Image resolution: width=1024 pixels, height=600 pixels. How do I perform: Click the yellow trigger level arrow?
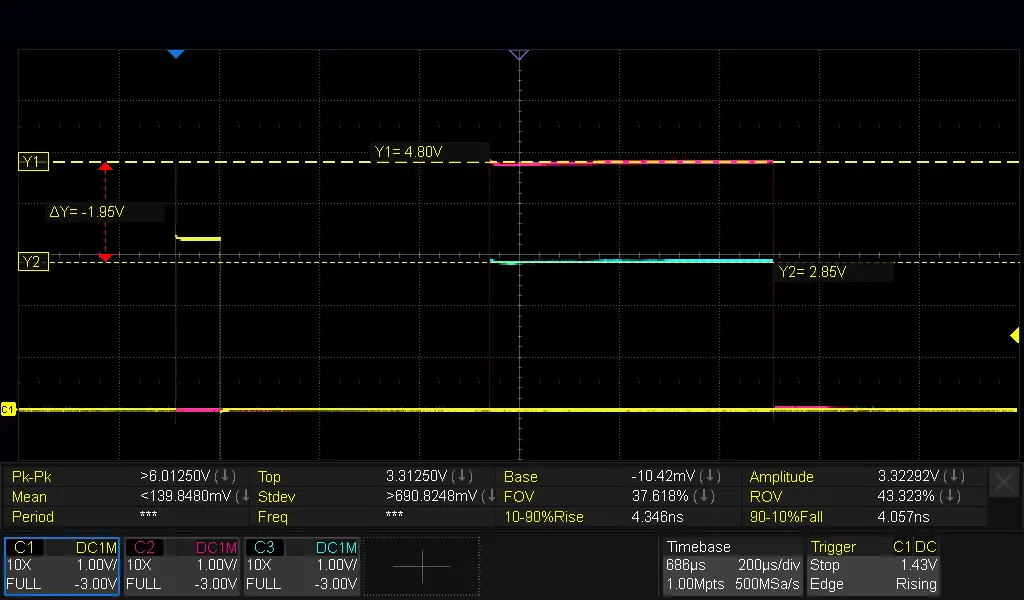click(x=1014, y=336)
